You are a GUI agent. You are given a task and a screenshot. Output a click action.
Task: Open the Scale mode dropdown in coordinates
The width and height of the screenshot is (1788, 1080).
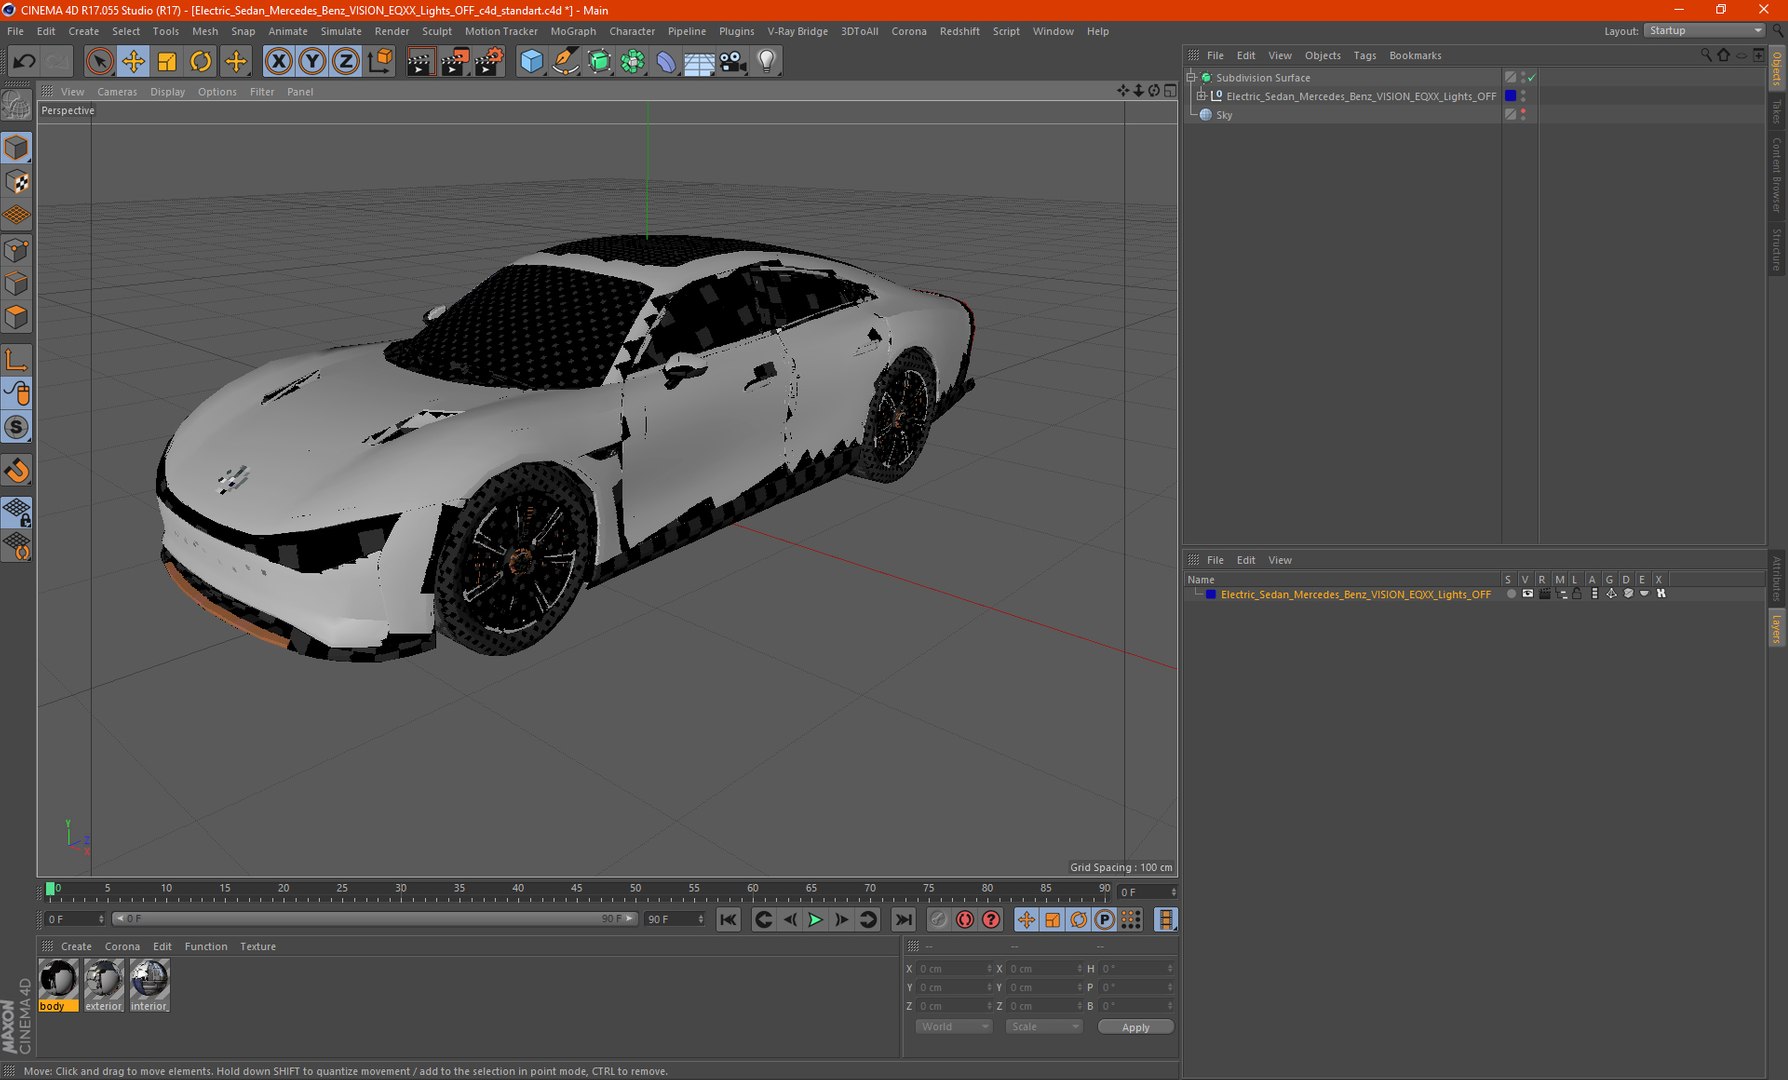pyautogui.click(x=1044, y=1027)
